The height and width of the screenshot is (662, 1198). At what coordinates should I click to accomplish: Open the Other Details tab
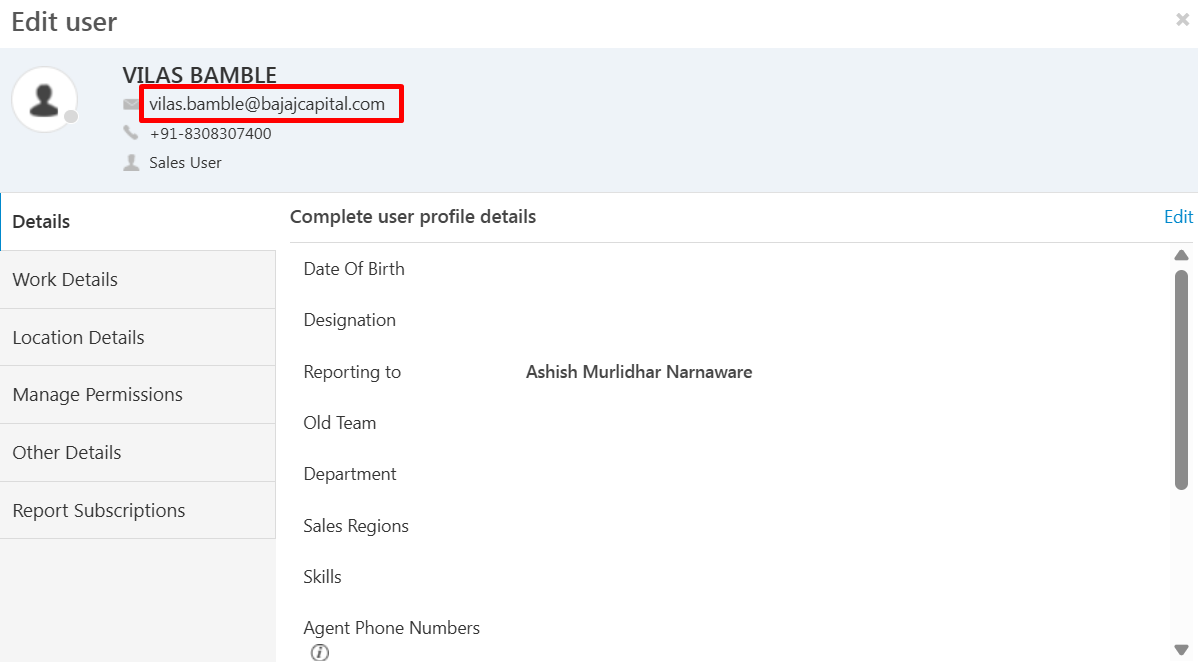point(138,453)
